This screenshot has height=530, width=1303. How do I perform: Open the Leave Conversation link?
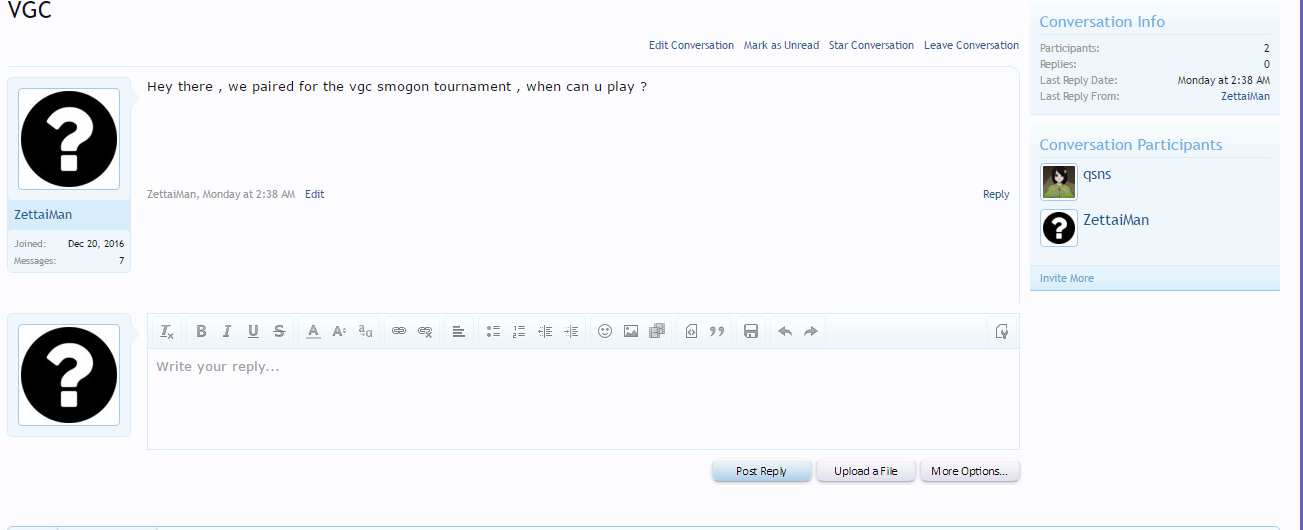pyautogui.click(x=971, y=45)
